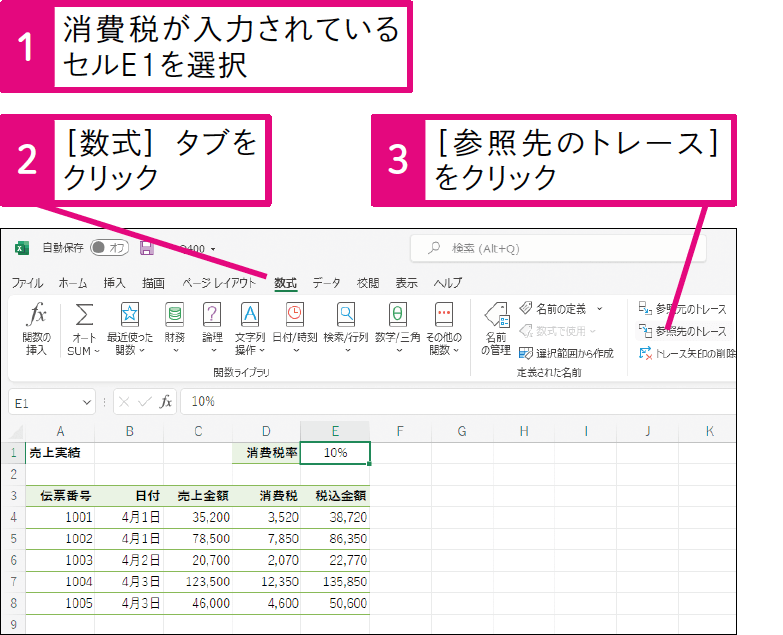Open the 表示 tab
This screenshot has height=635, width=783.
[x=406, y=283]
